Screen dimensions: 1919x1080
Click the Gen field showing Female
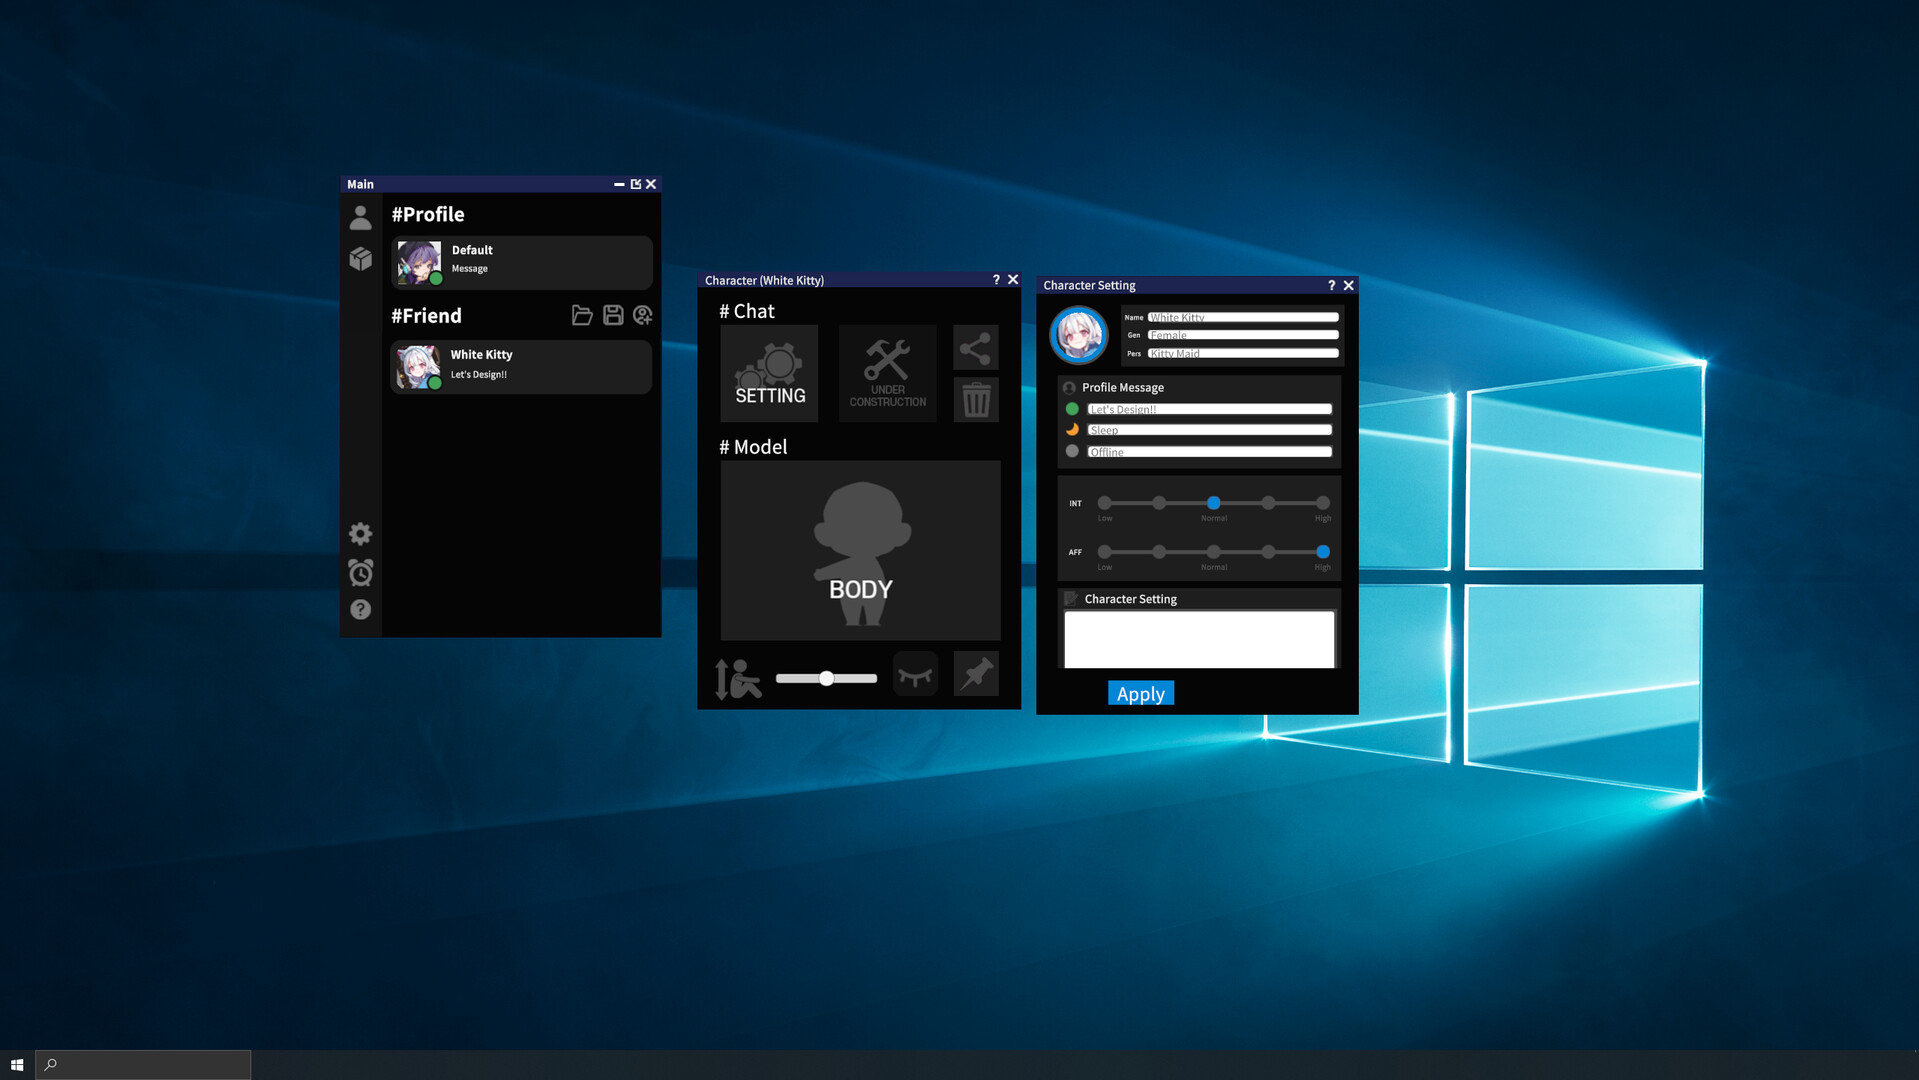[x=1243, y=335]
